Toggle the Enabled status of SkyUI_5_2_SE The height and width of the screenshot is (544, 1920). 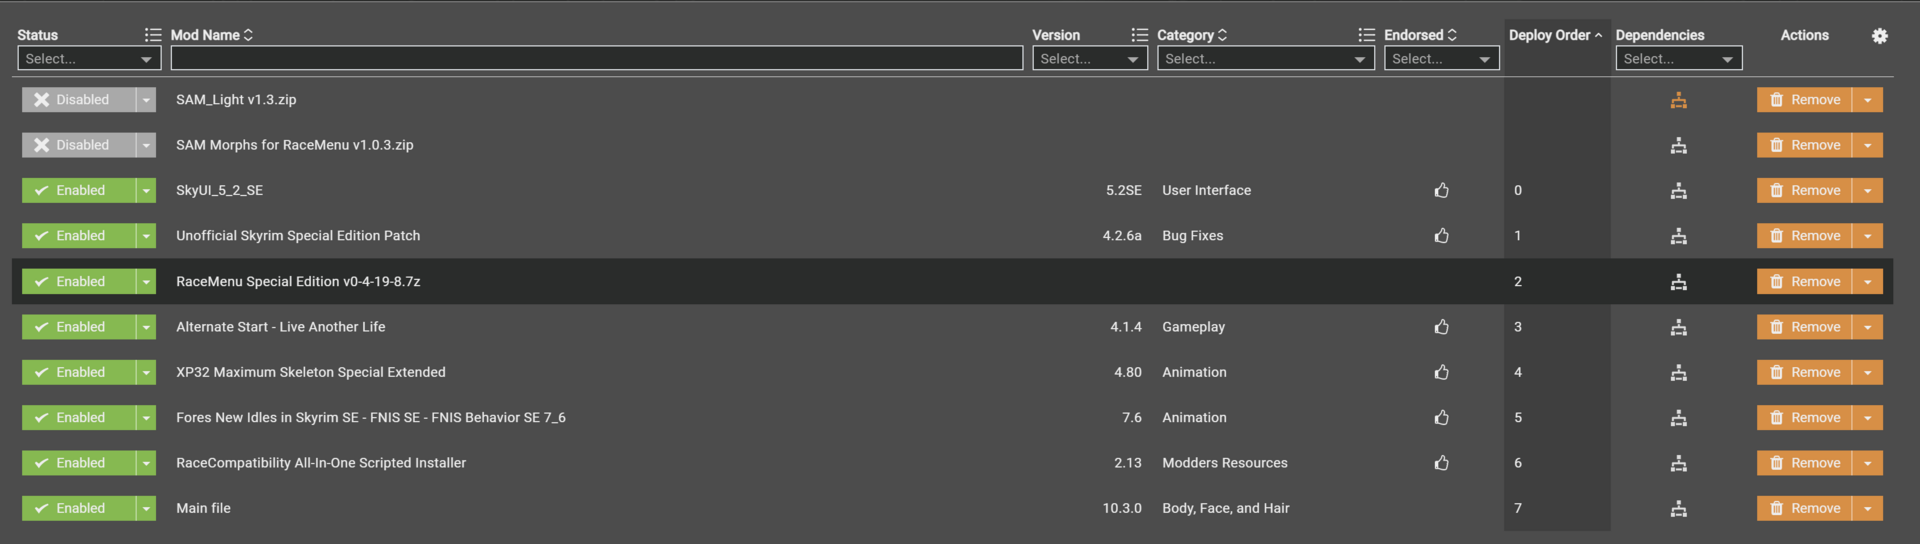coord(79,190)
